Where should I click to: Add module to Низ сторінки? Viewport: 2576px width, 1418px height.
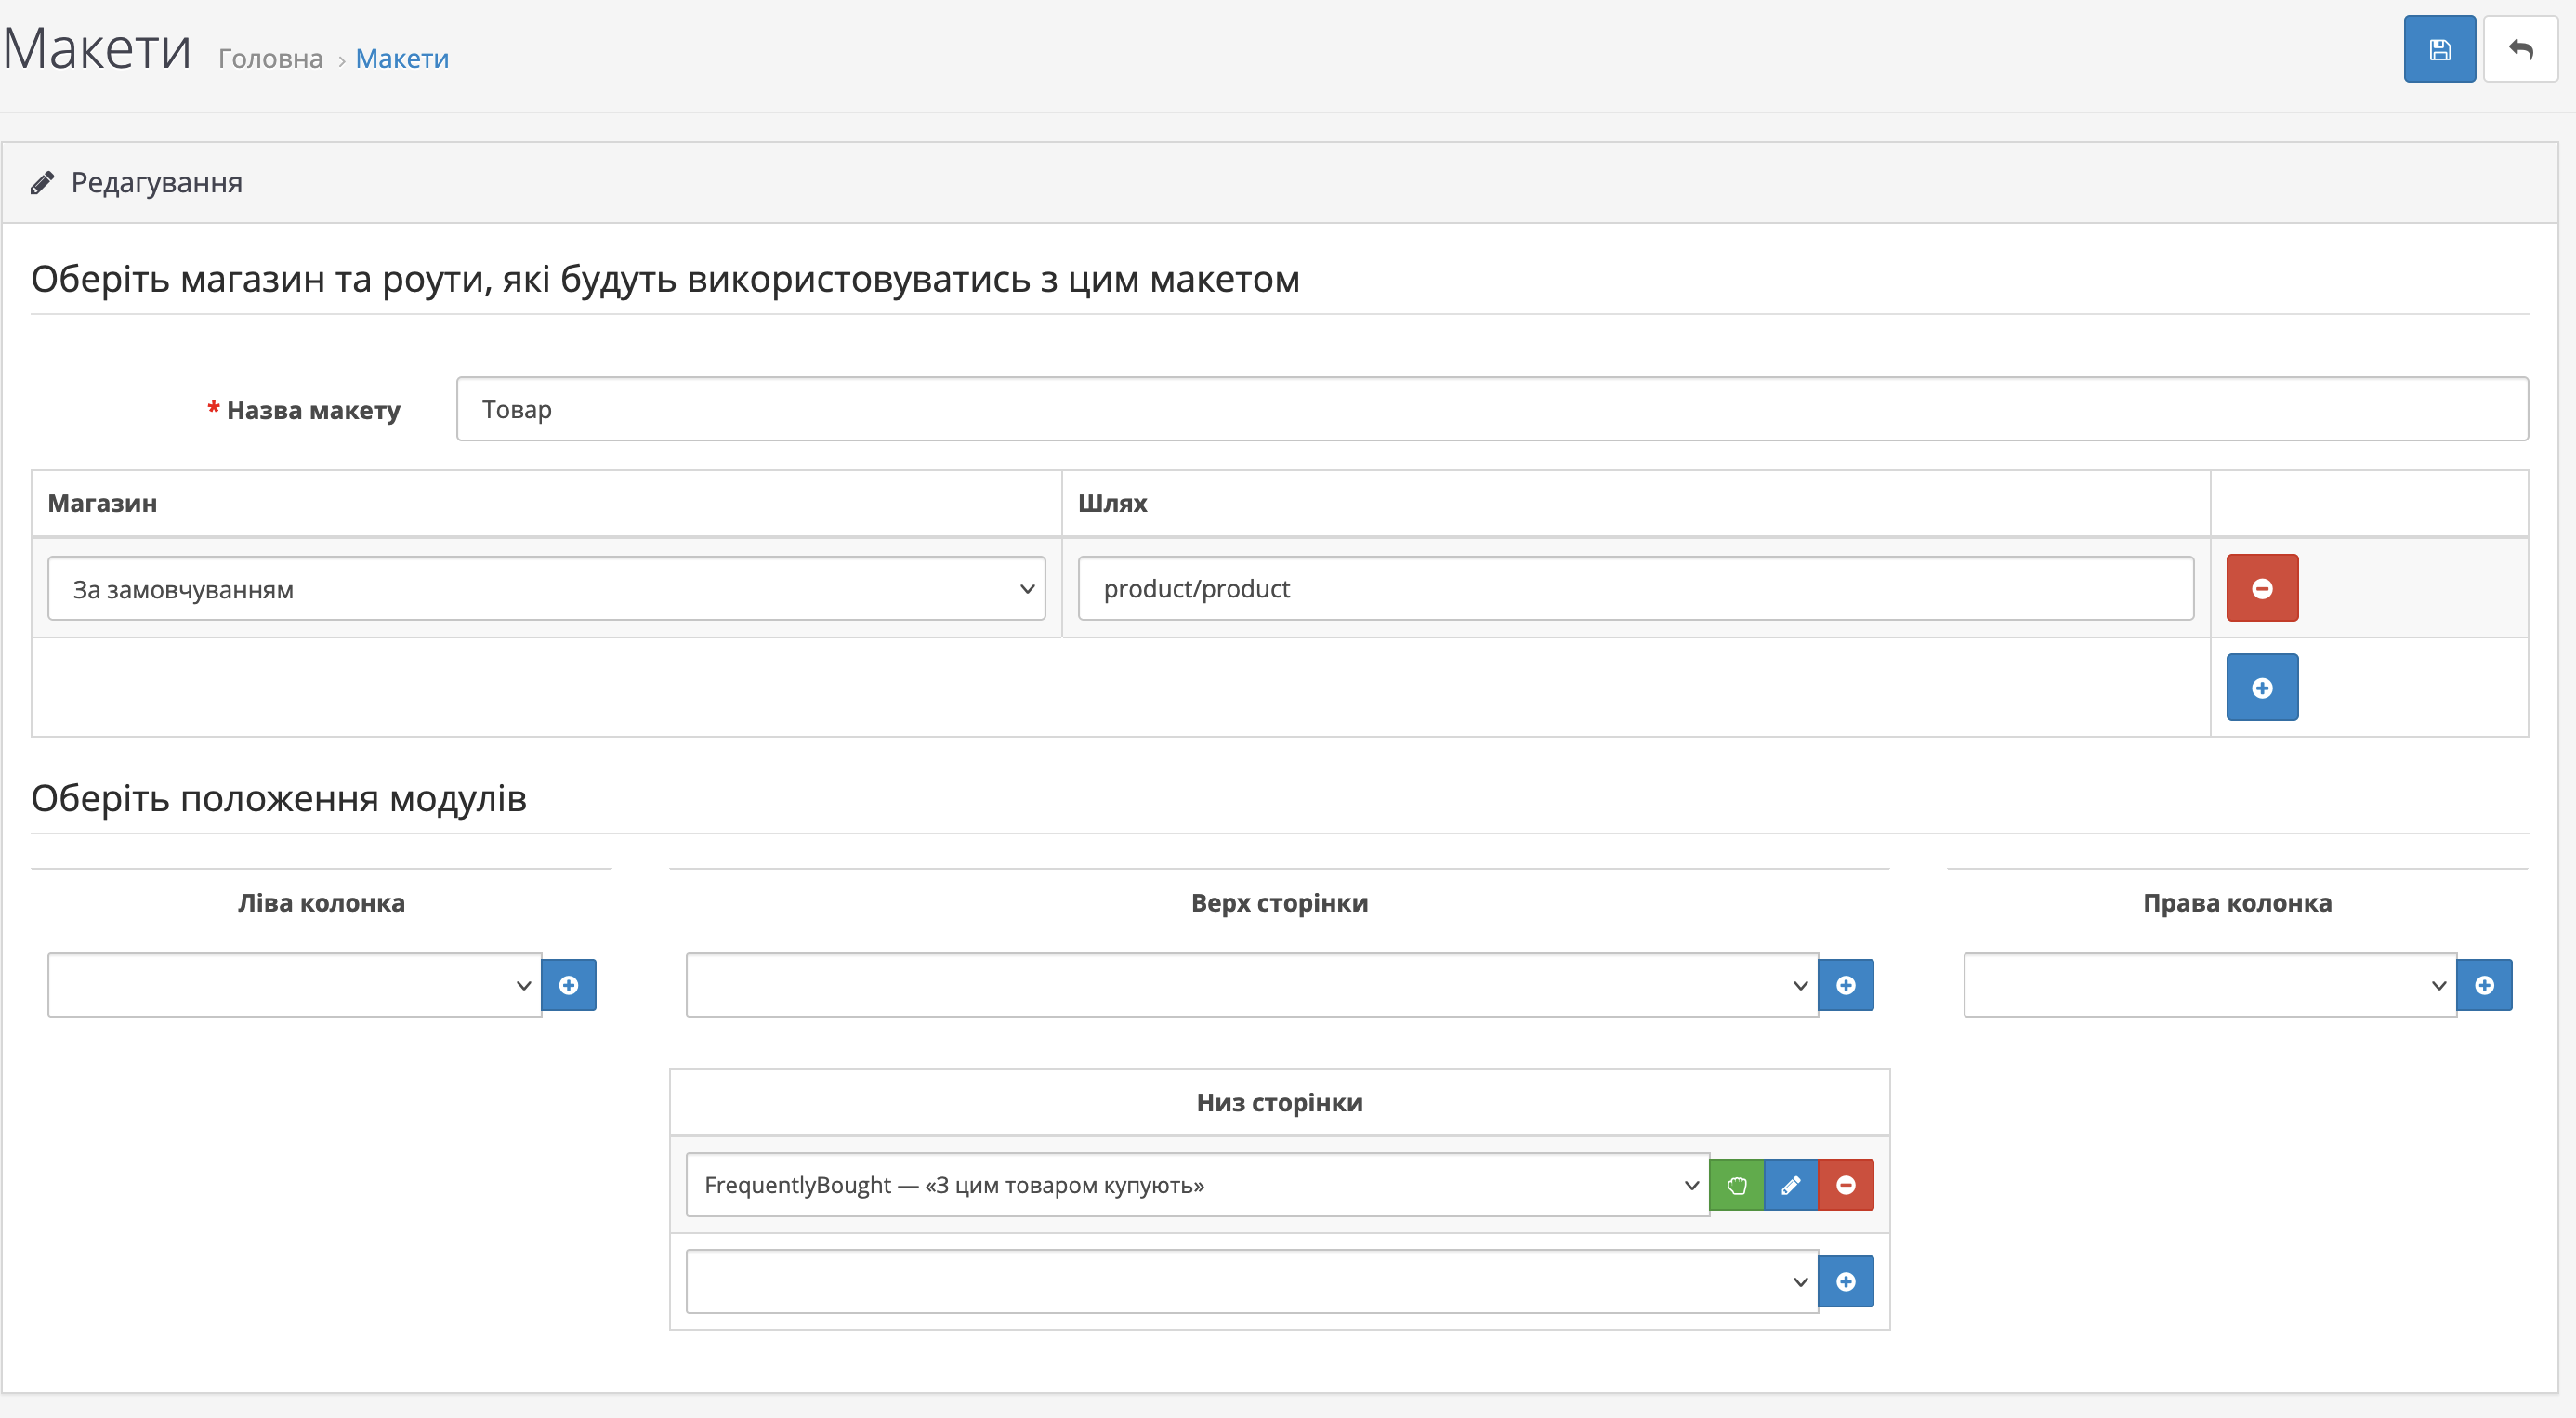point(1846,1282)
